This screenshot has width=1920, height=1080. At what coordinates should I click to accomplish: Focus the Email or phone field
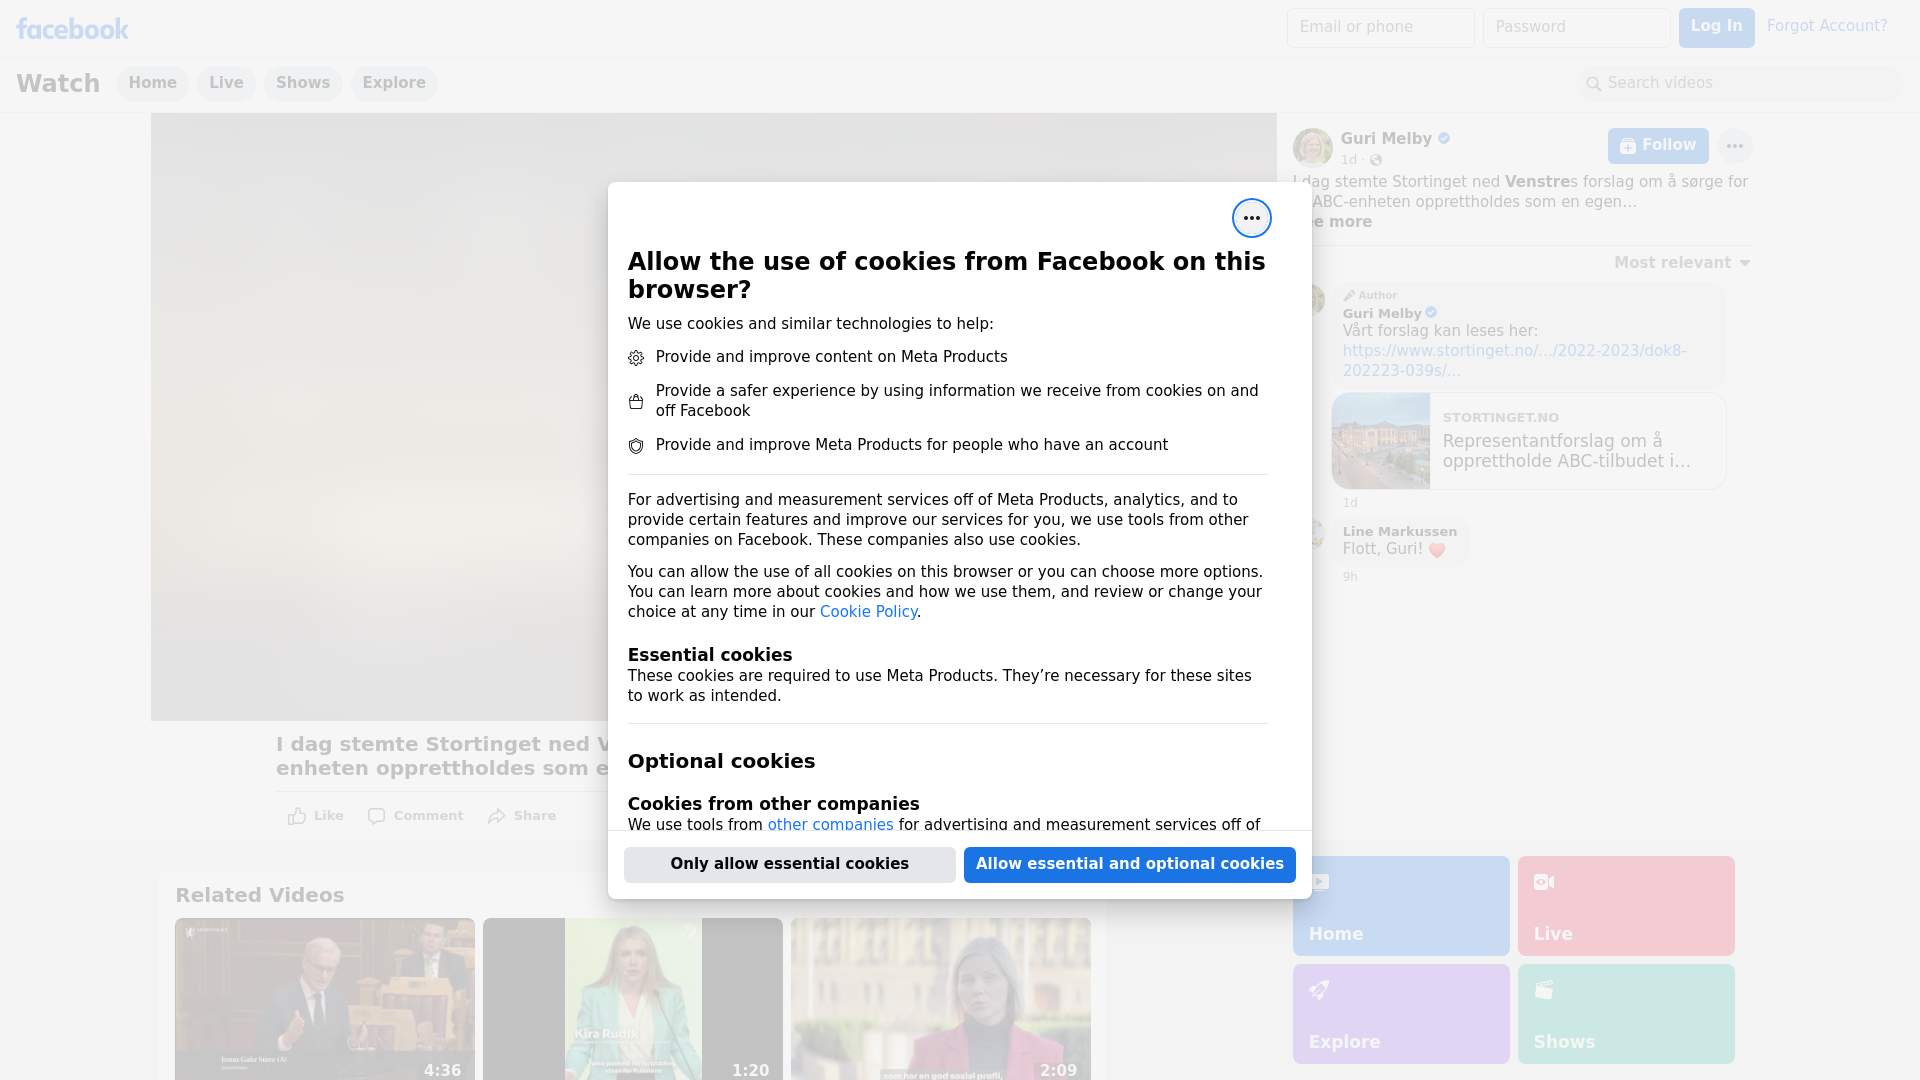click(x=1380, y=28)
